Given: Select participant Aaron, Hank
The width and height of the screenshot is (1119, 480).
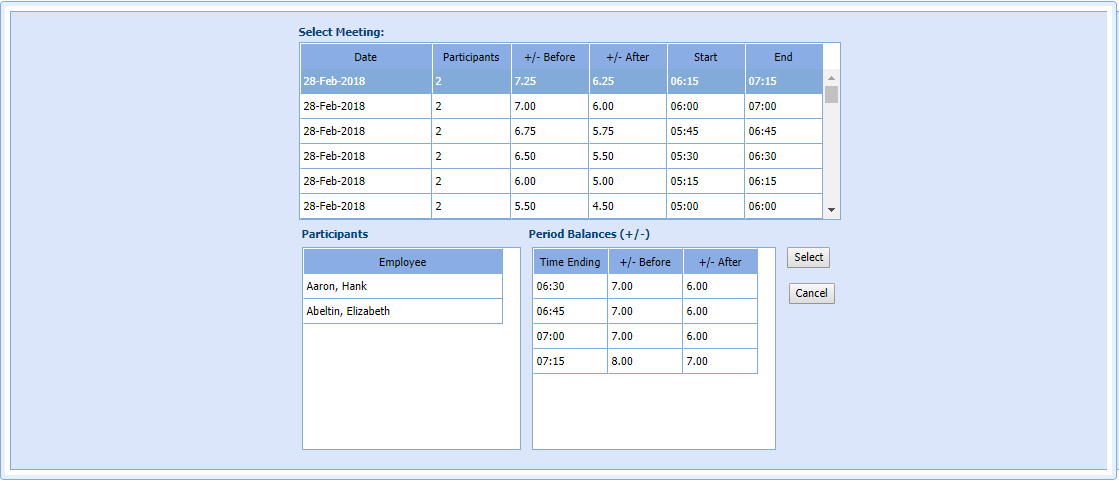Looking at the screenshot, I should [402, 287].
